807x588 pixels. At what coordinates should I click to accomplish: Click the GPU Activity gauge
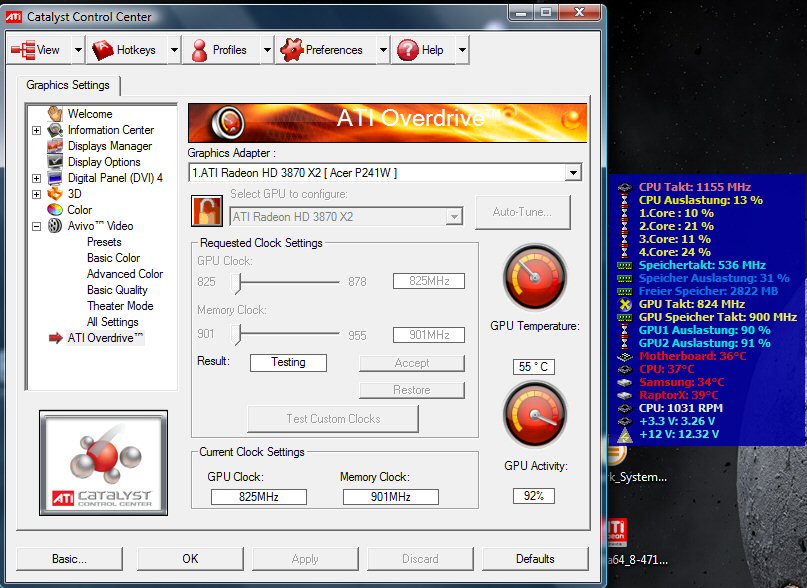535,414
